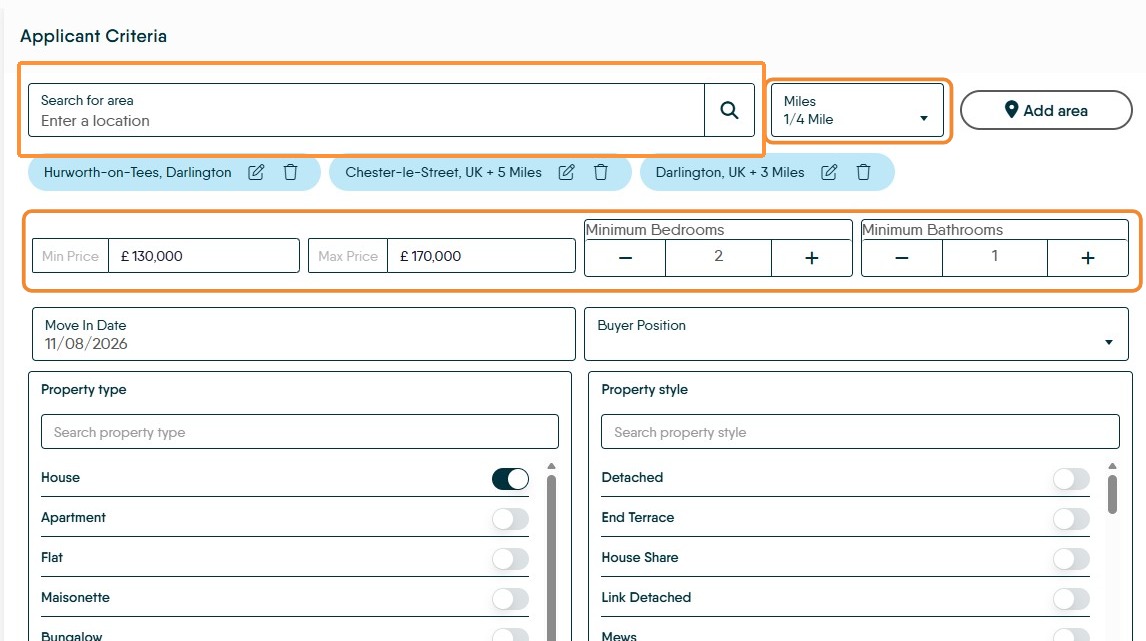Turn off the House property type toggle
Viewport: 1146px width, 641px height.
point(510,479)
